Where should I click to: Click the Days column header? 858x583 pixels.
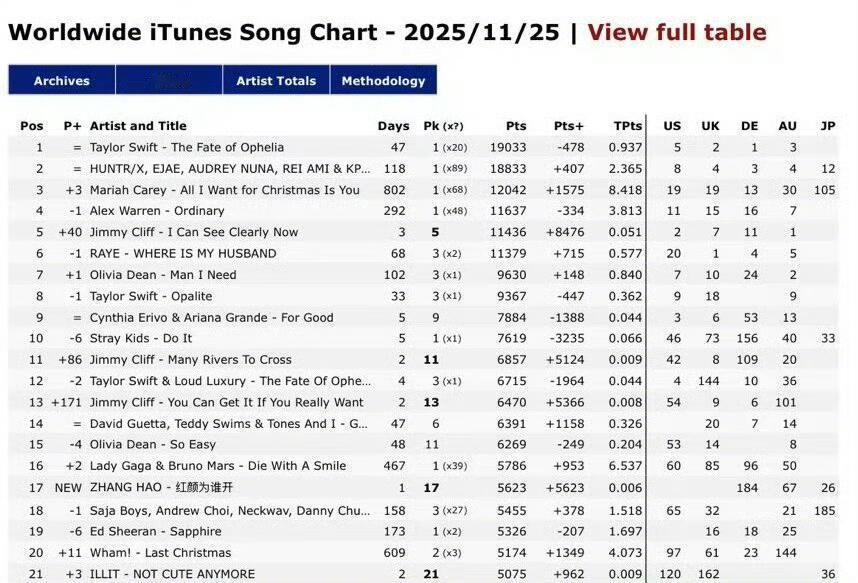coord(393,126)
